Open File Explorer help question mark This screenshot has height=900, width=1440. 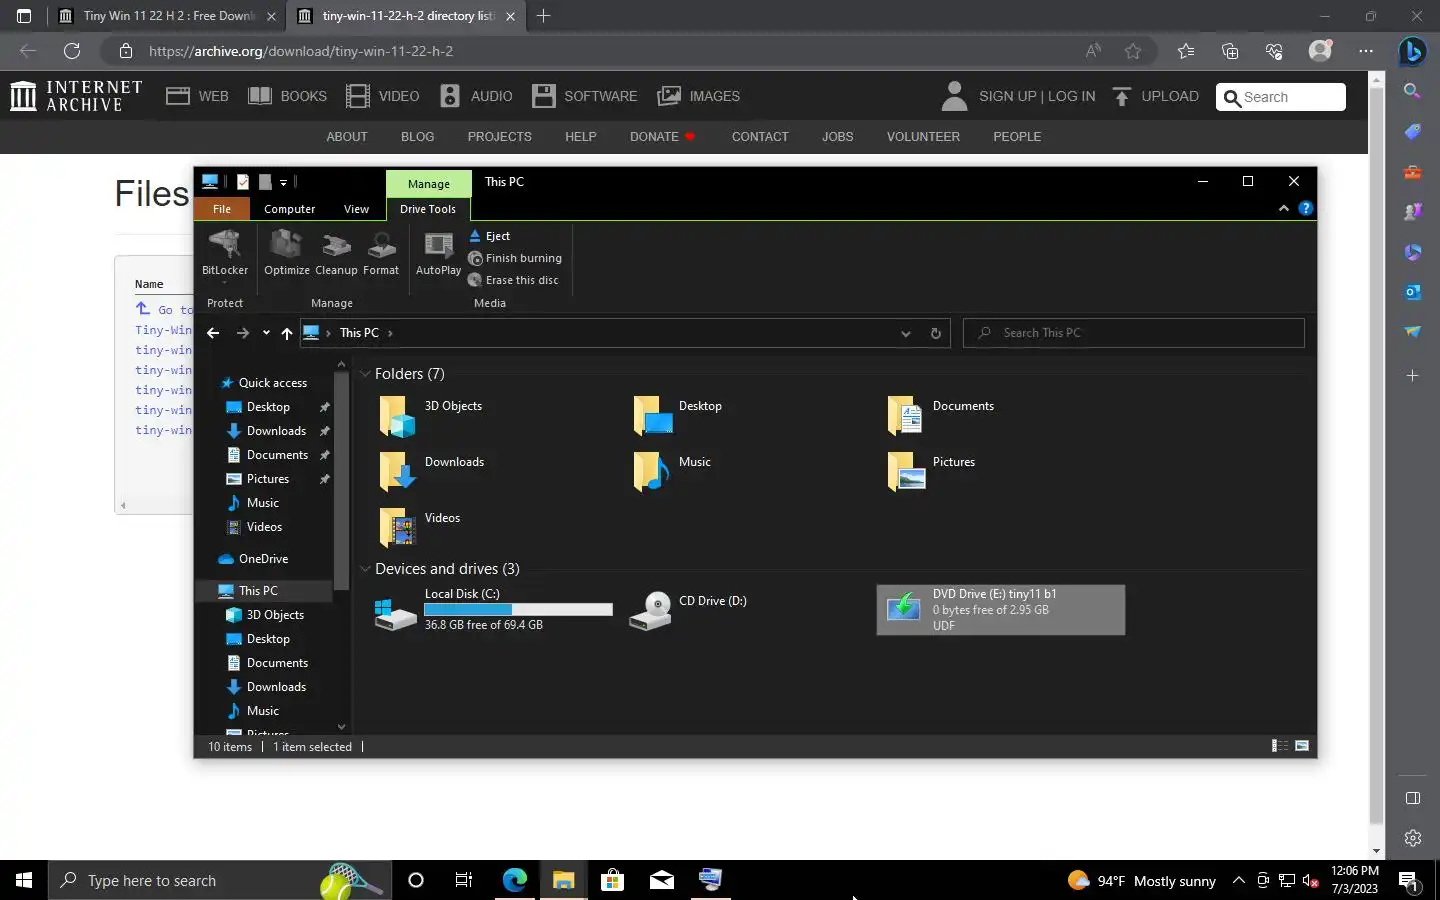coord(1305,208)
